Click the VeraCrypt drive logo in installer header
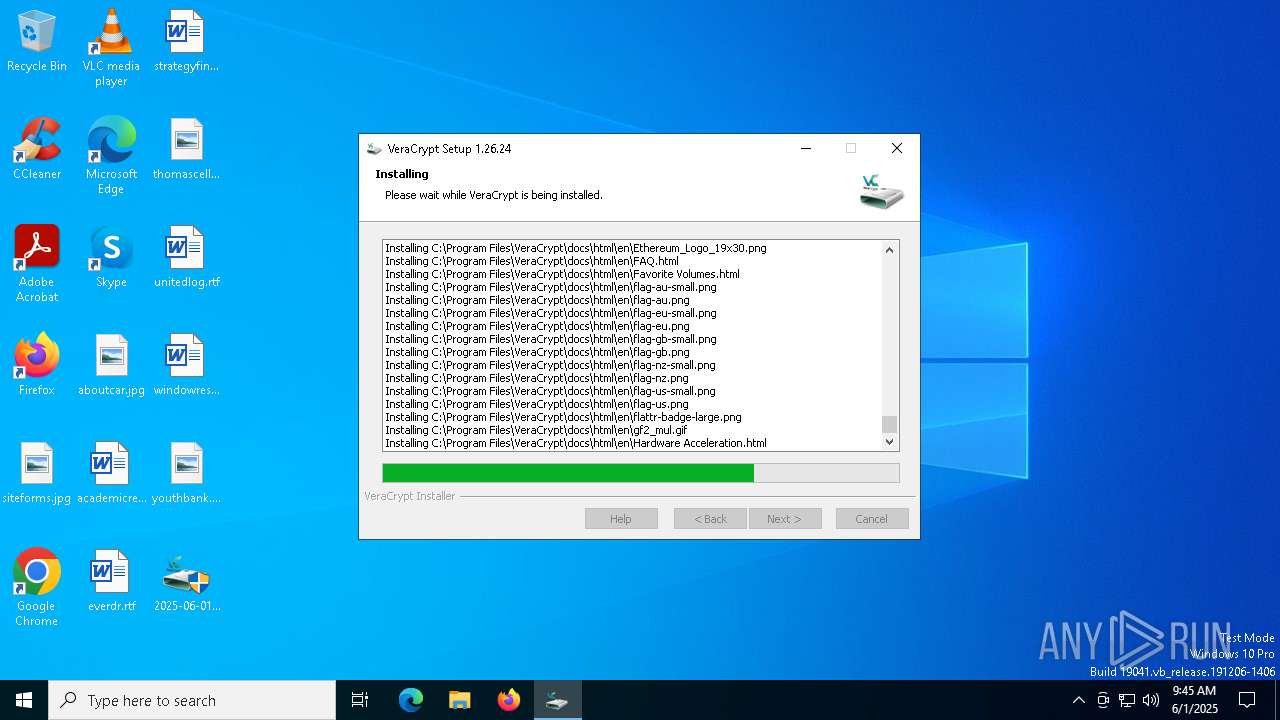Image resolution: width=1280 pixels, height=720 pixels. [x=881, y=190]
